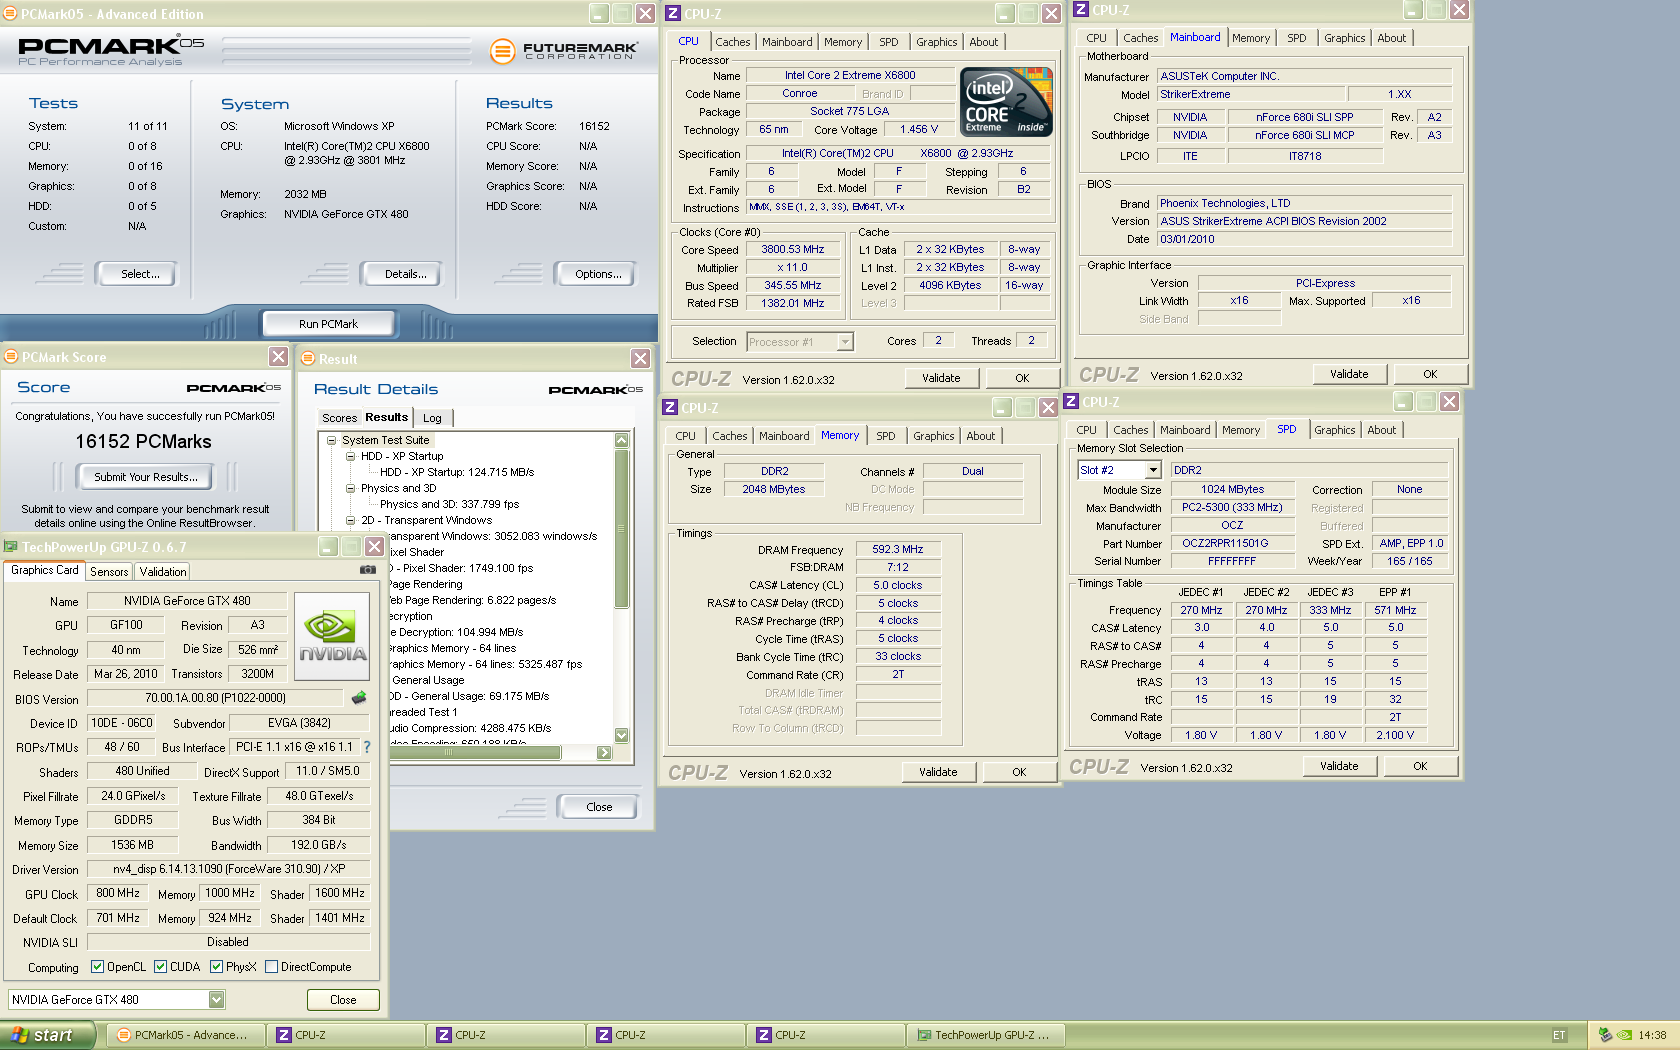This screenshot has height=1050, width=1680.
Task: Open the Scores tab in Result Details
Action: tap(340, 418)
